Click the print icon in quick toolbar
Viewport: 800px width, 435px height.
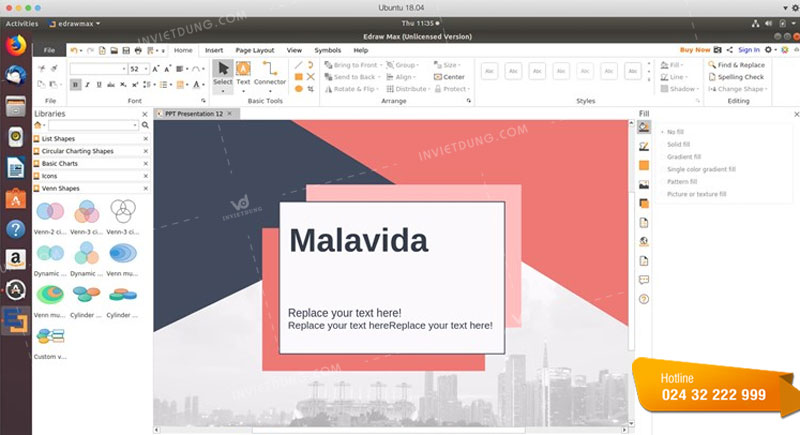pos(138,50)
